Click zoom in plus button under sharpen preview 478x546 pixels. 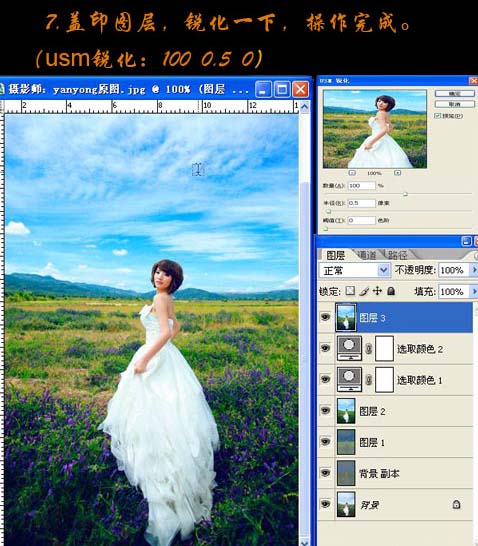click(398, 173)
